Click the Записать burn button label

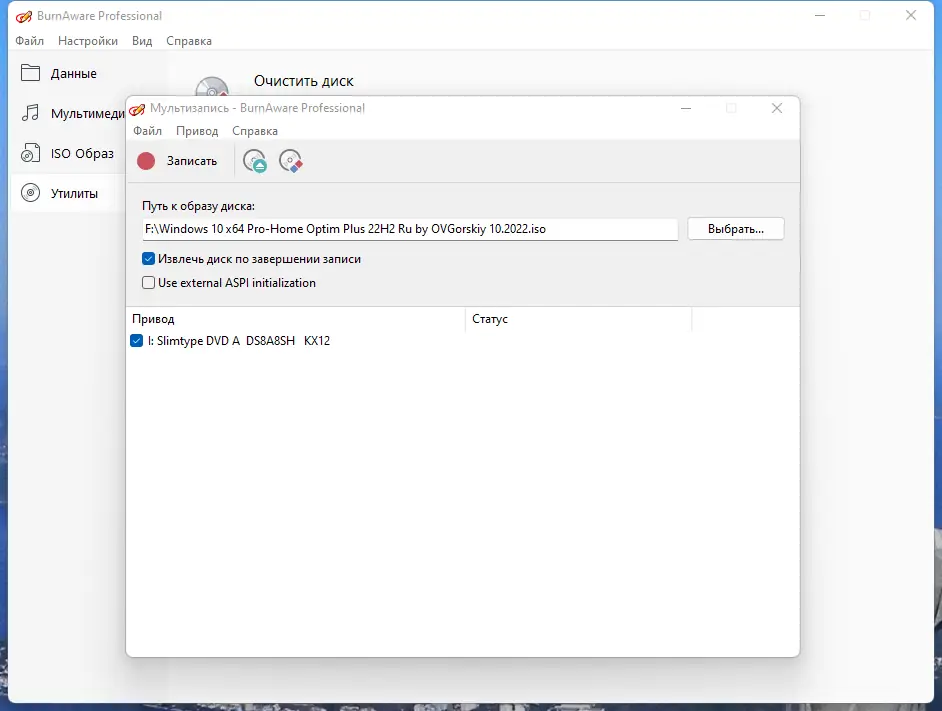pyautogui.click(x=192, y=161)
